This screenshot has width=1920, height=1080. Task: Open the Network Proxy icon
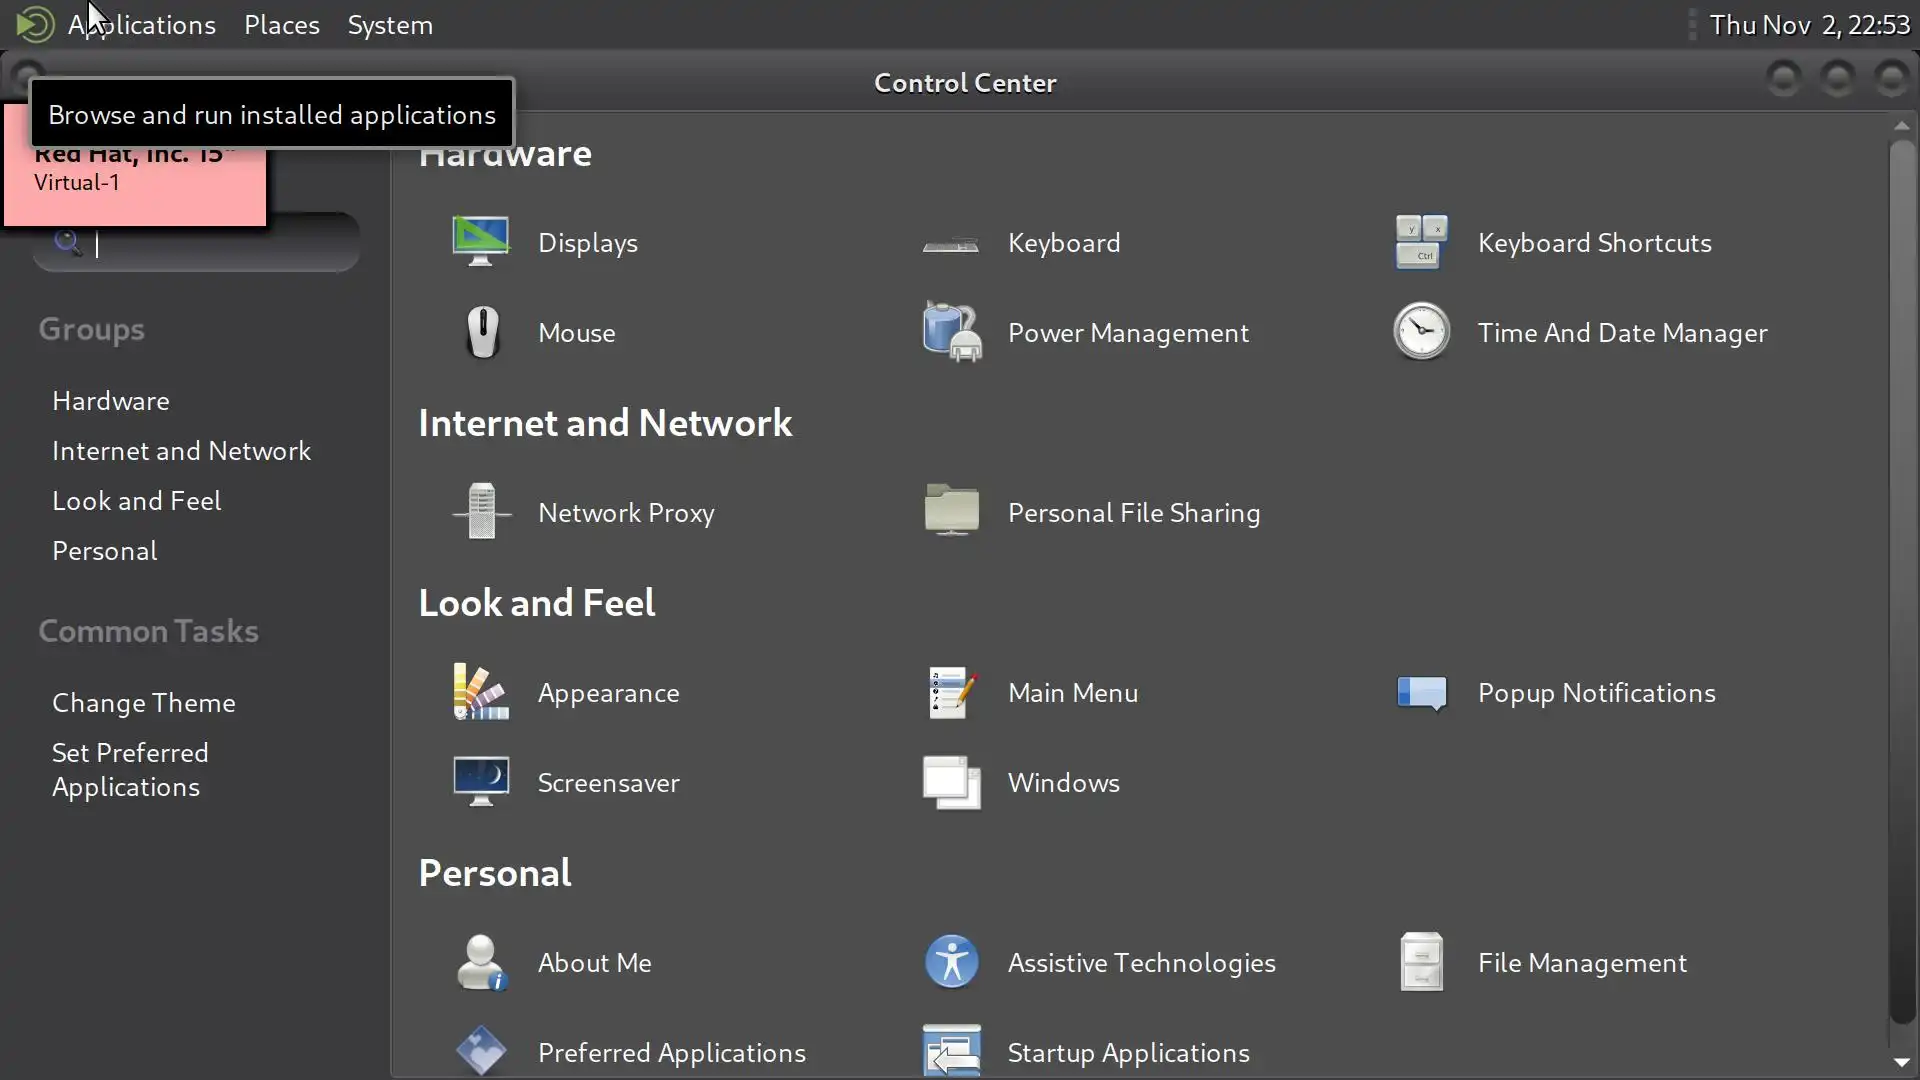[x=481, y=512]
